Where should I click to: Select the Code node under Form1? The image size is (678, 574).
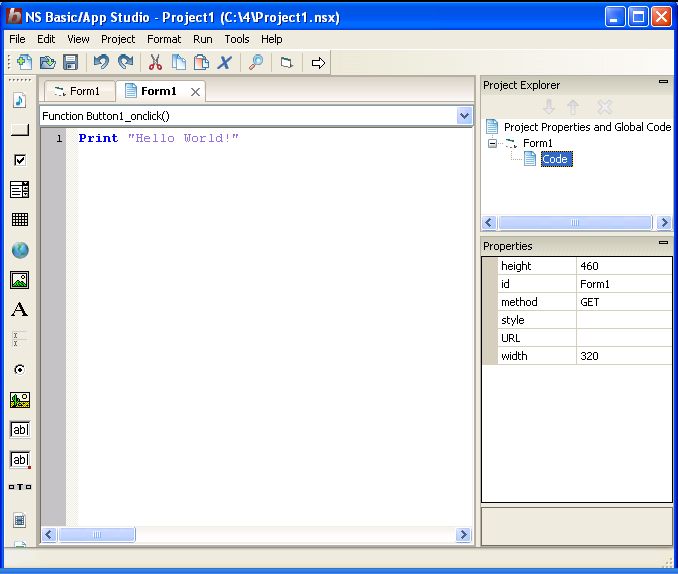click(555, 159)
